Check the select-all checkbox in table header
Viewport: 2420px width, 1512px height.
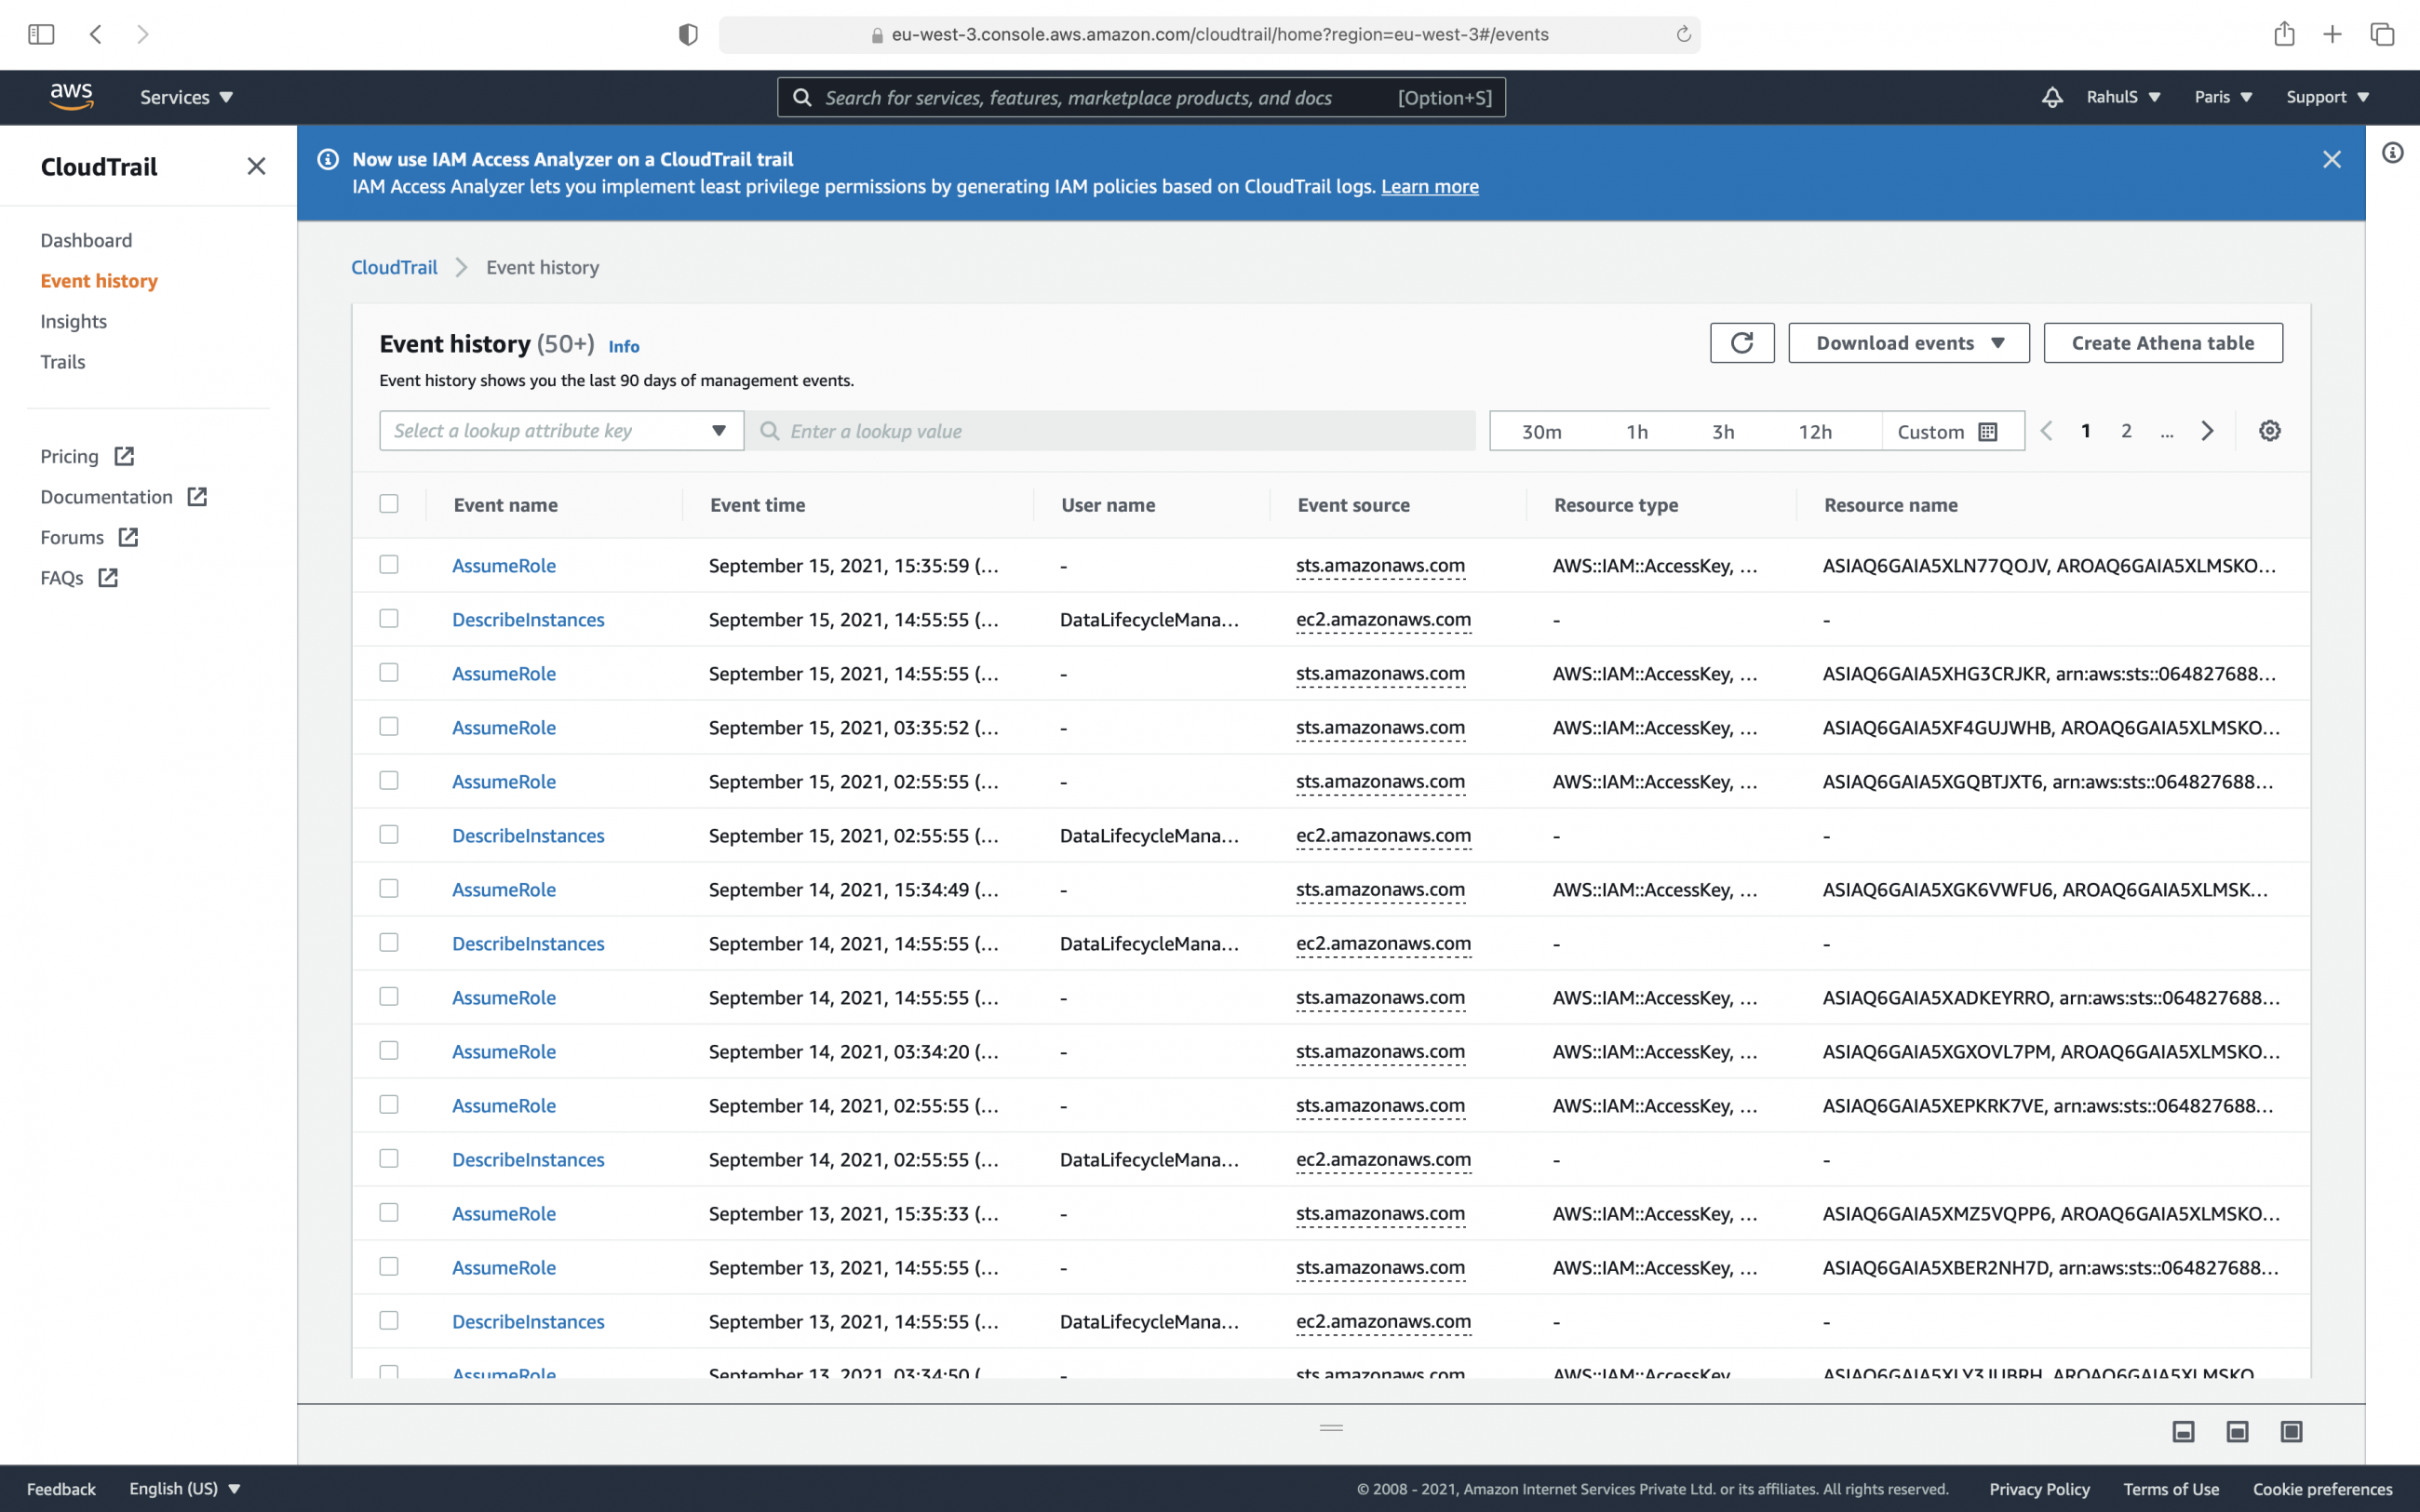389,504
